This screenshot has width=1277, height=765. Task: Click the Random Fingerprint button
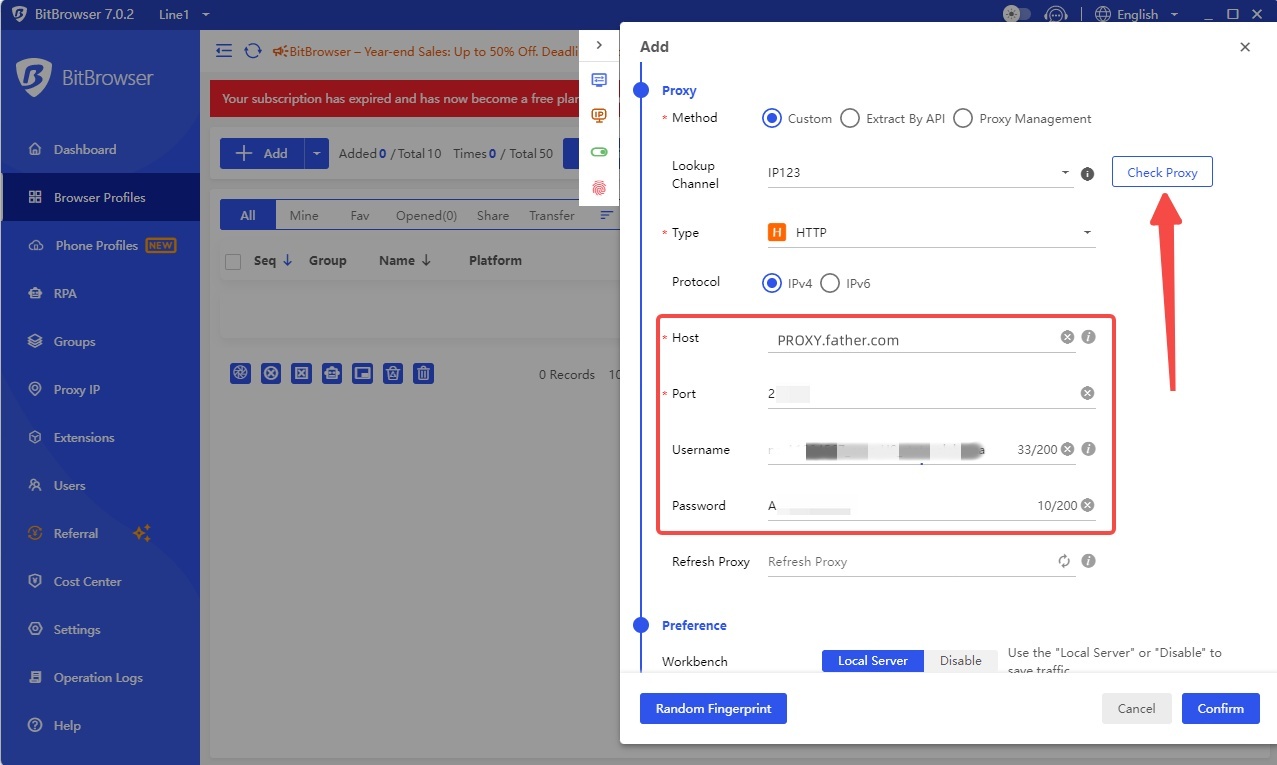pos(713,708)
